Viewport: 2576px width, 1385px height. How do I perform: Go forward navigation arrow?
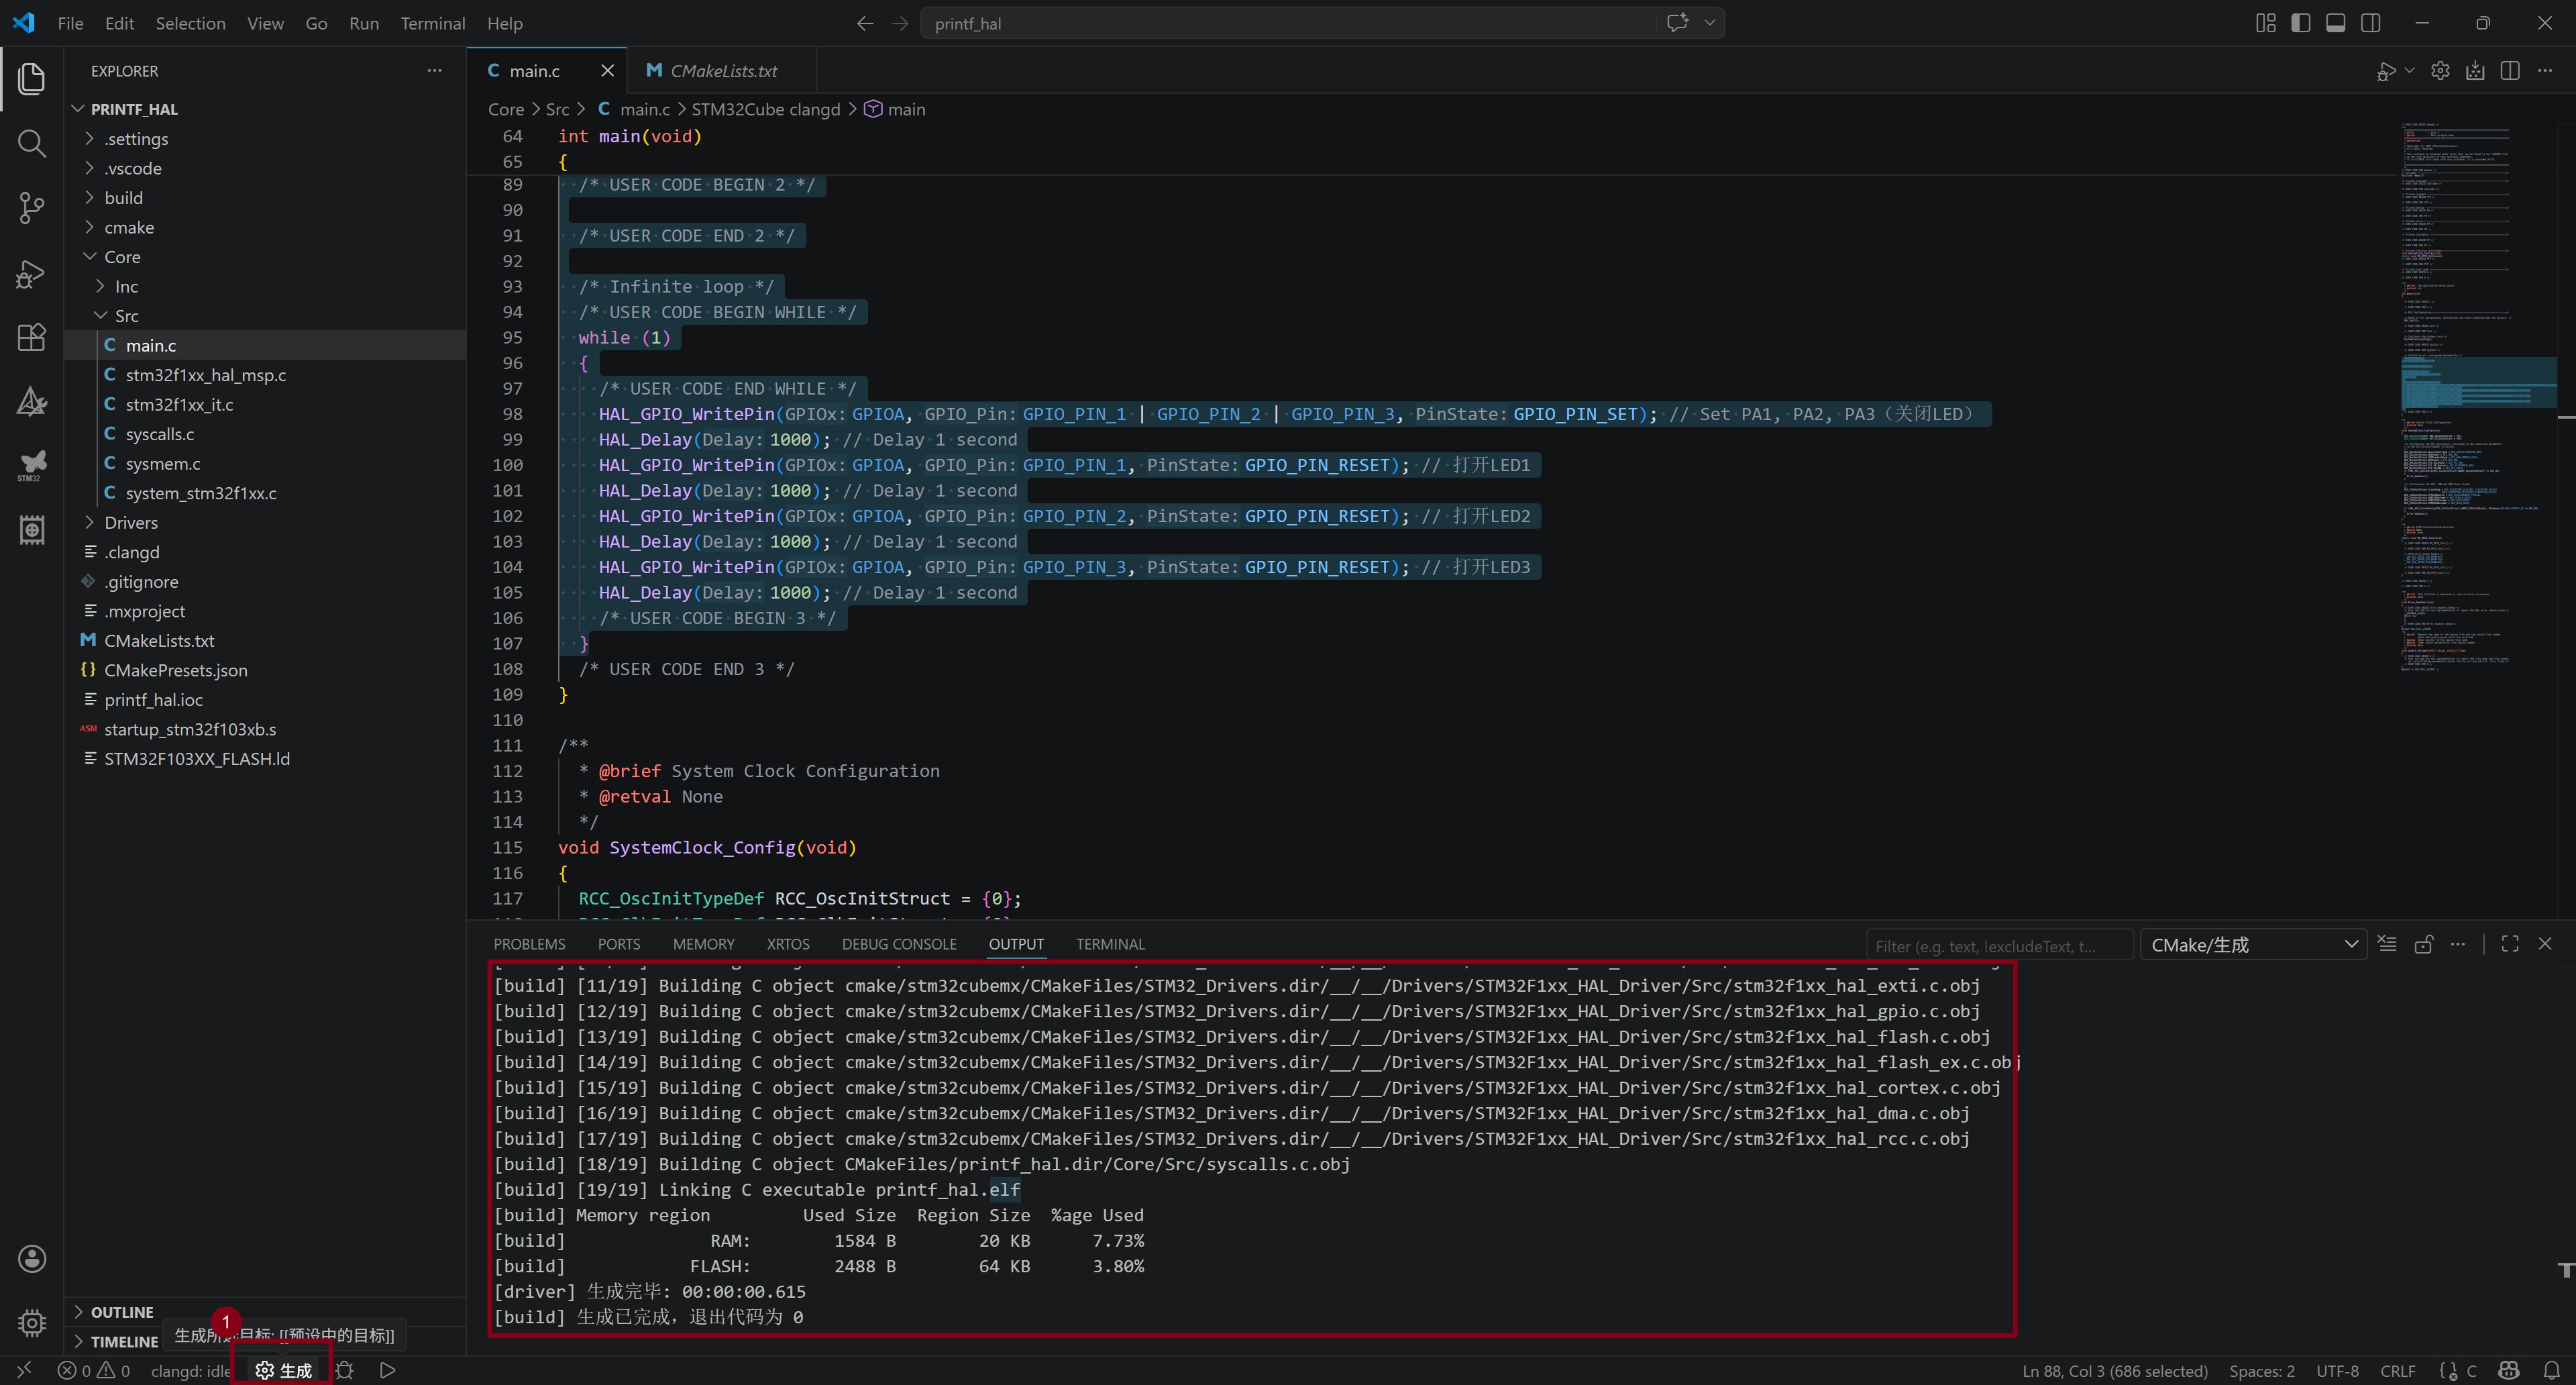[x=900, y=23]
